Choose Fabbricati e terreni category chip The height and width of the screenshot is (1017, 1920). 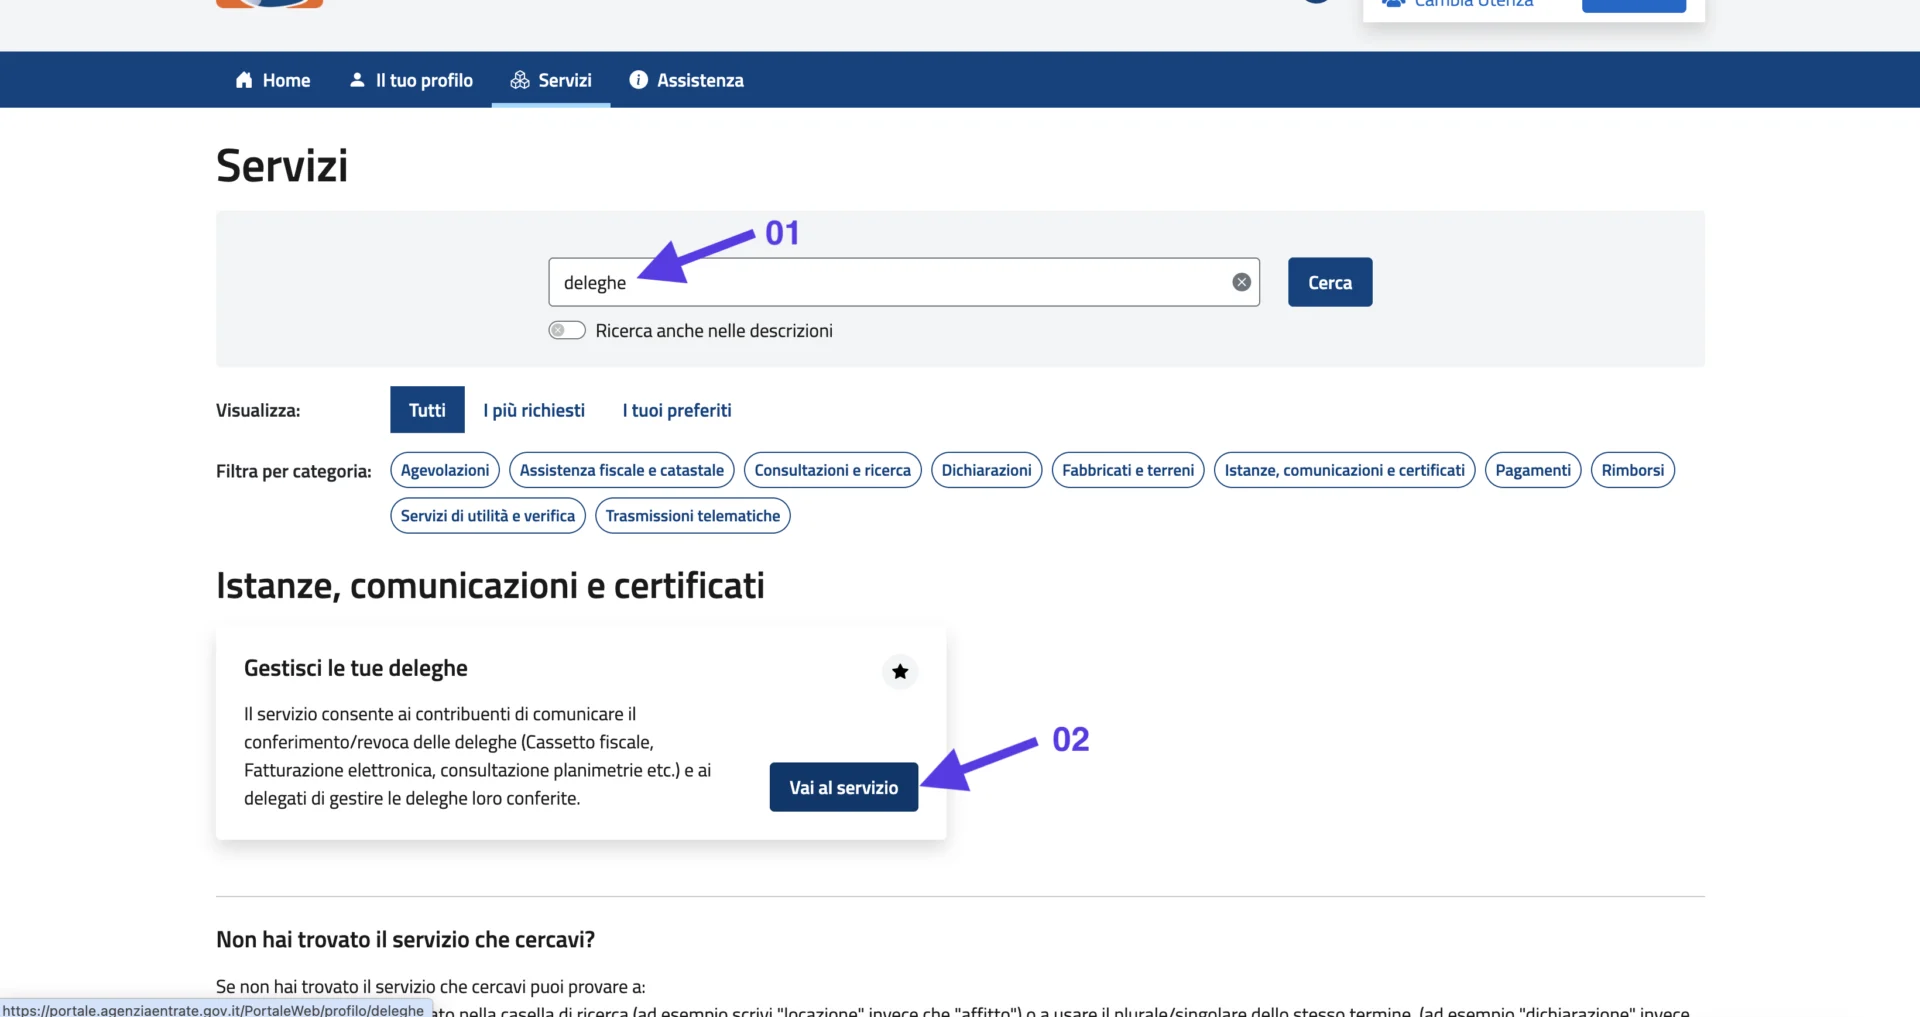1127,470
